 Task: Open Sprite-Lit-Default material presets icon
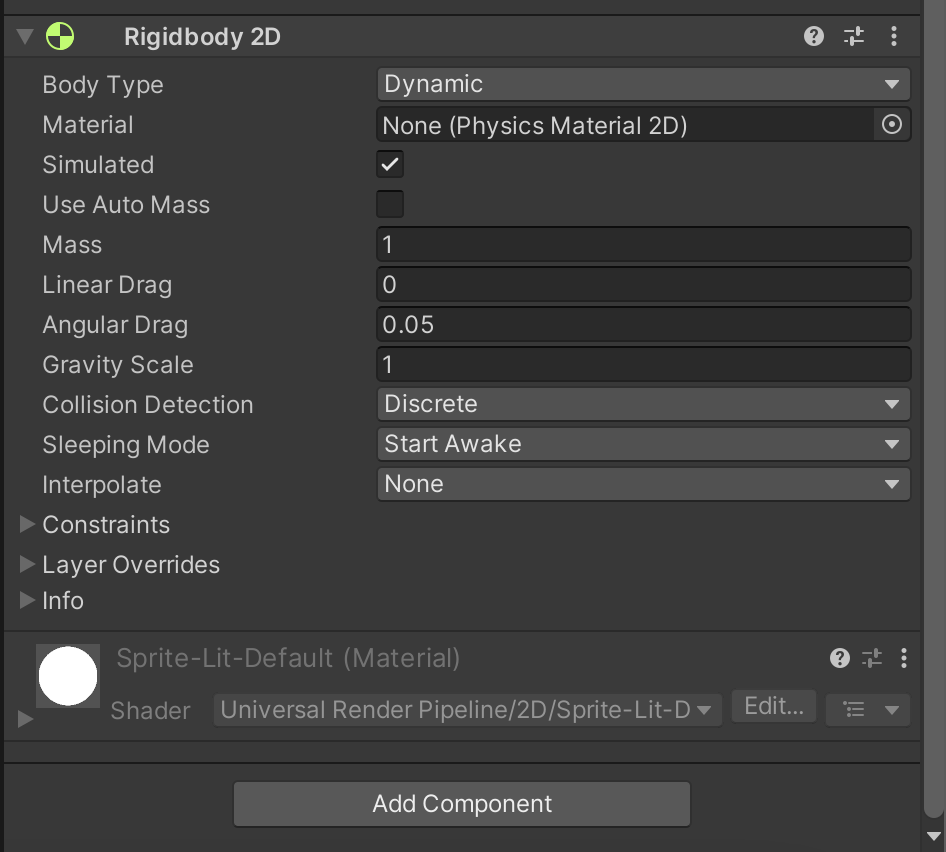click(872, 658)
